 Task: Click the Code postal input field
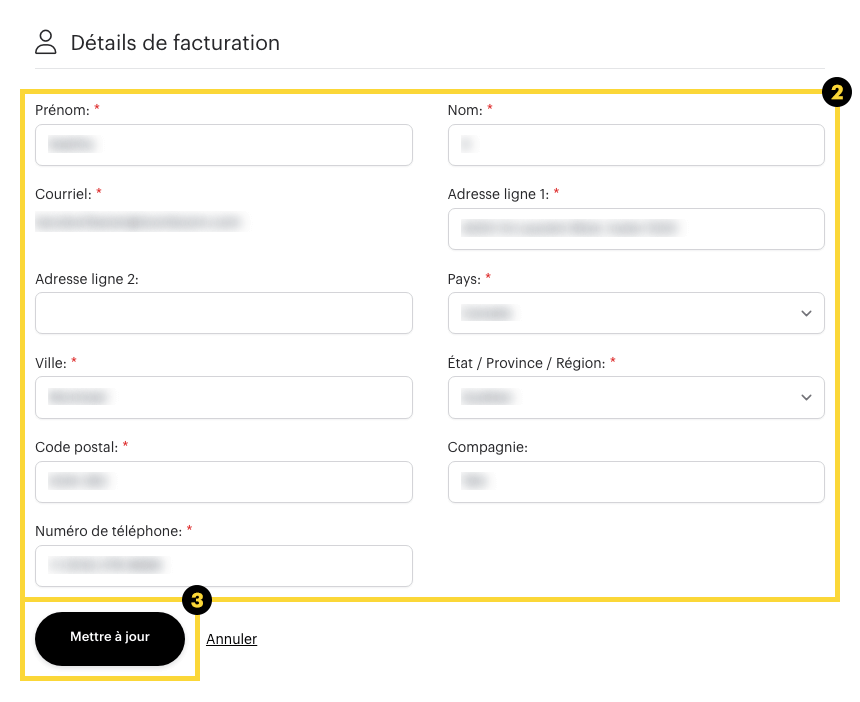[223, 481]
